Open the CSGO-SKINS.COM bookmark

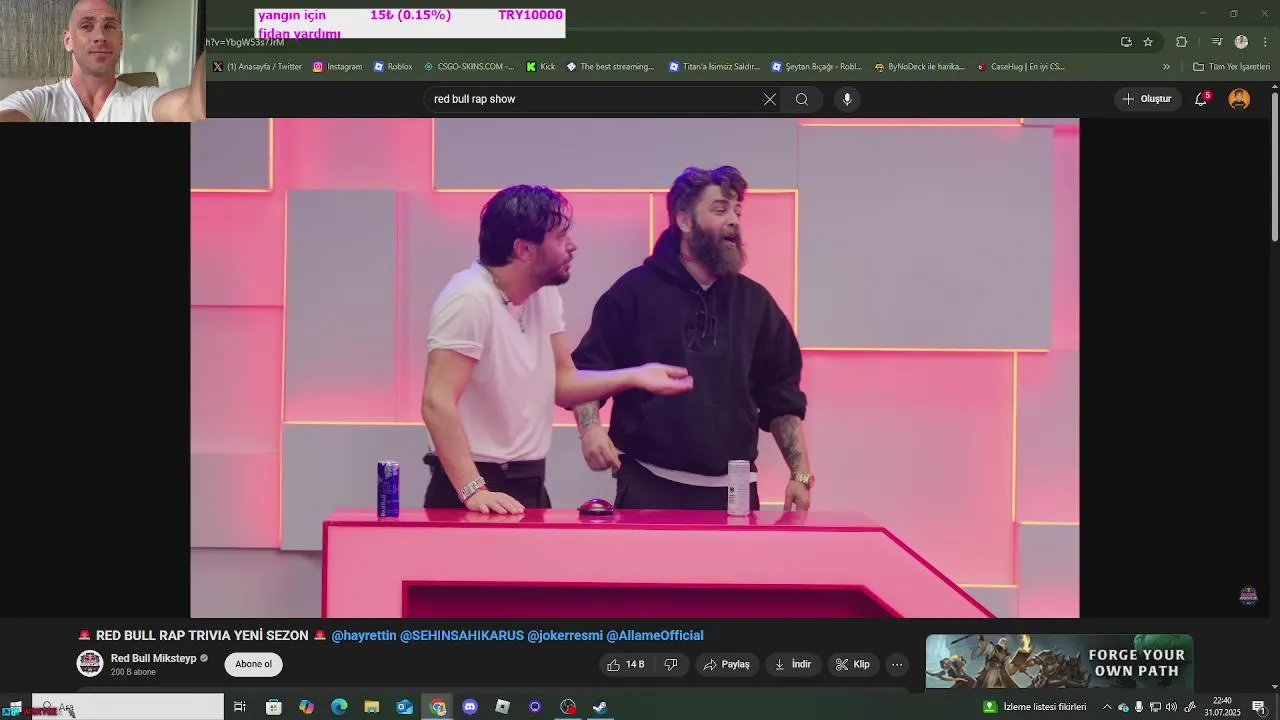pos(468,67)
